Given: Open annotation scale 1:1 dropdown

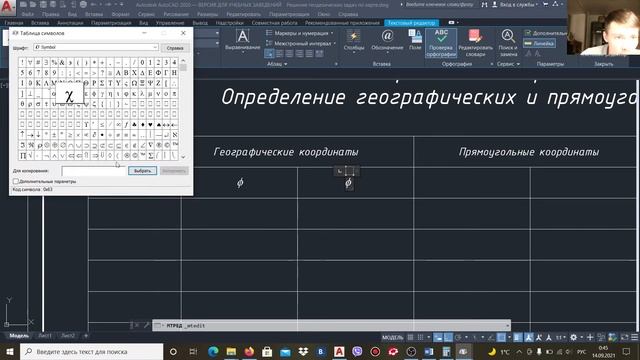Looking at the screenshot, I should (561, 337).
